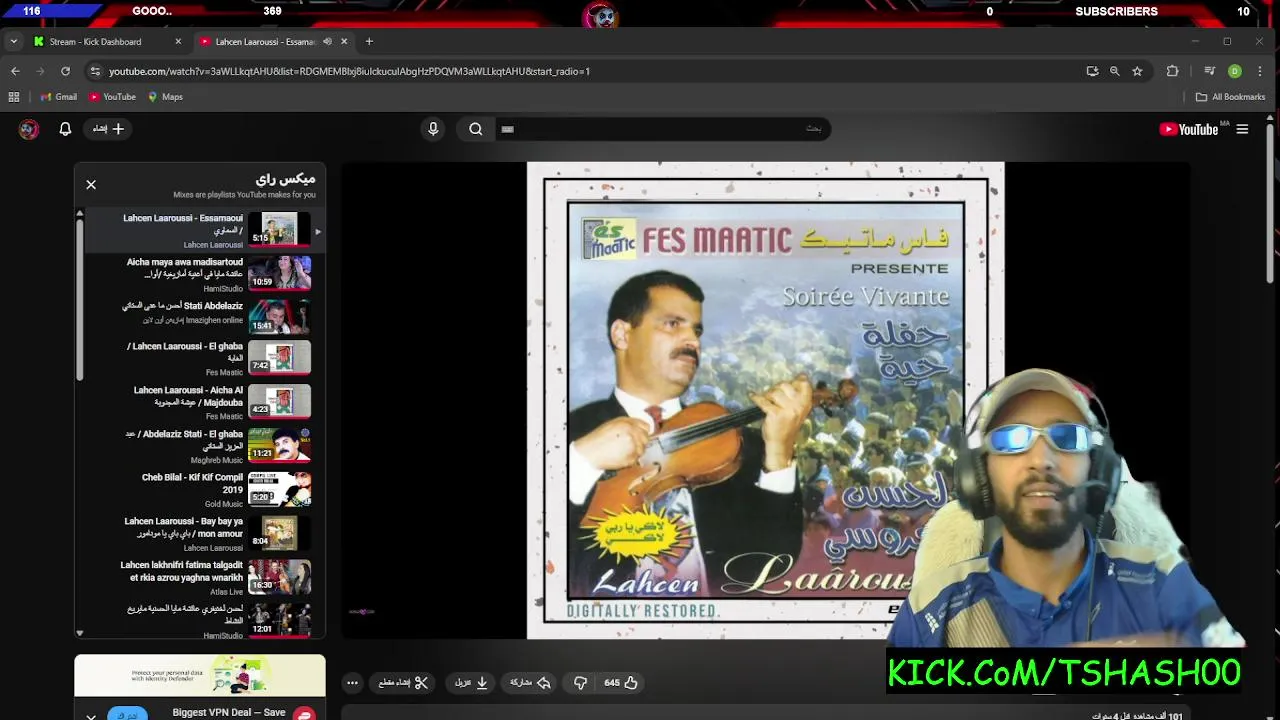Open the Chrome three-dot menu
This screenshot has height=720, width=1280.
click(1260, 71)
